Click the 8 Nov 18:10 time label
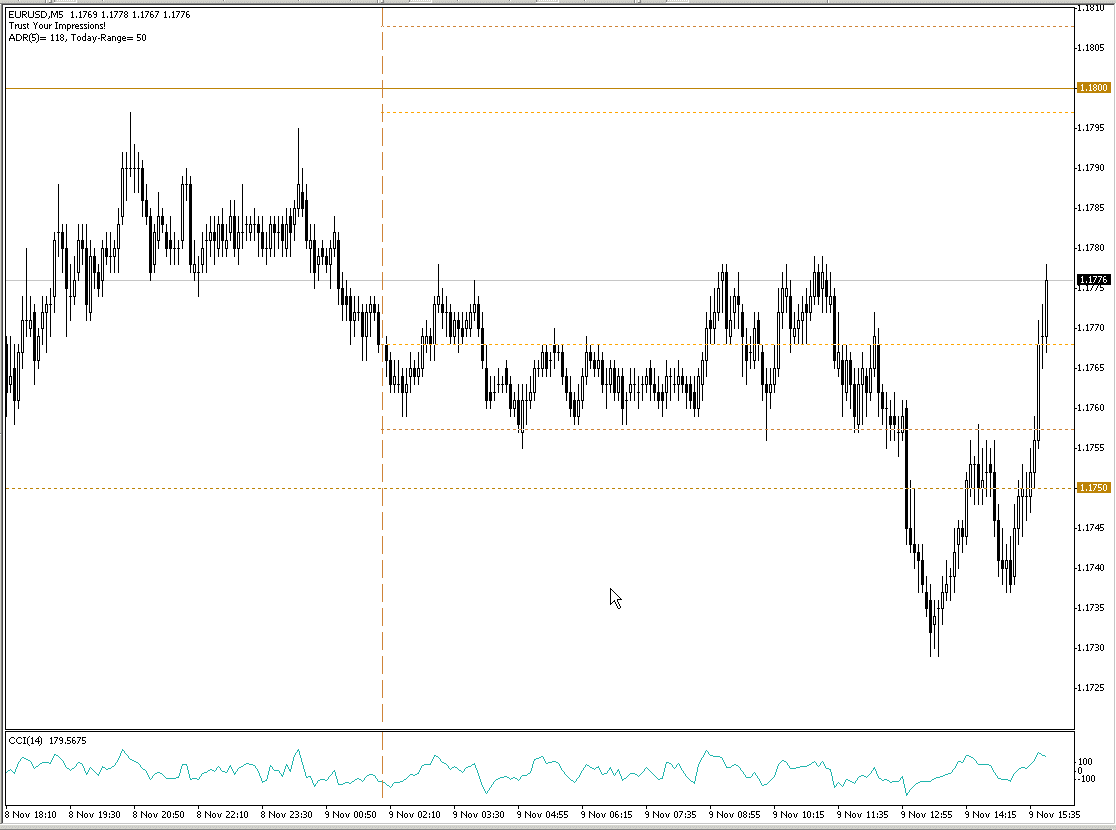 [32, 814]
